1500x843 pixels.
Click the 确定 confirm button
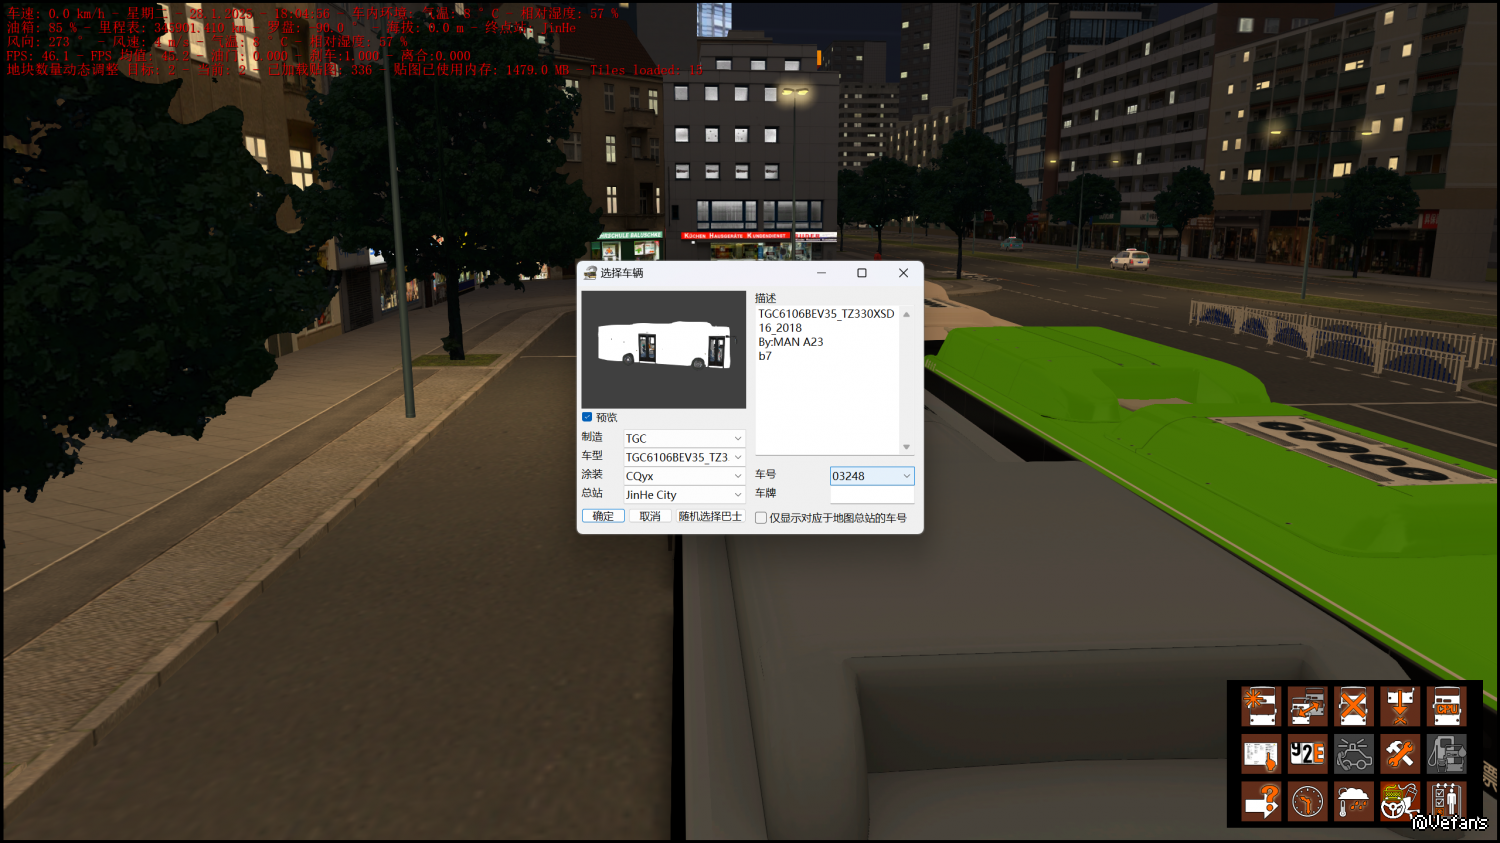(x=603, y=516)
